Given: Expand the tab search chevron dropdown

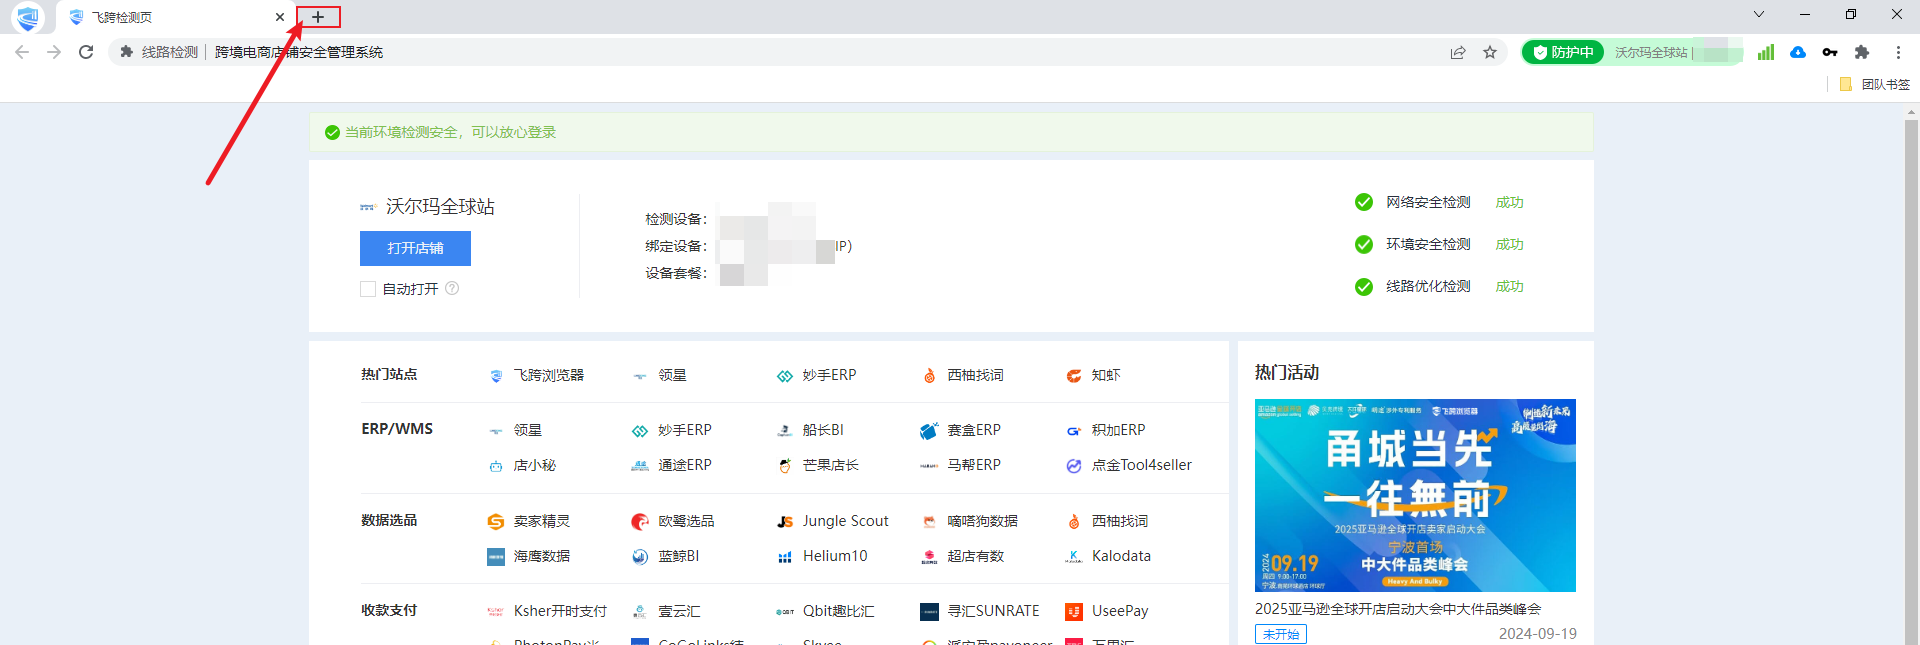Looking at the screenshot, I should 1759,14.
